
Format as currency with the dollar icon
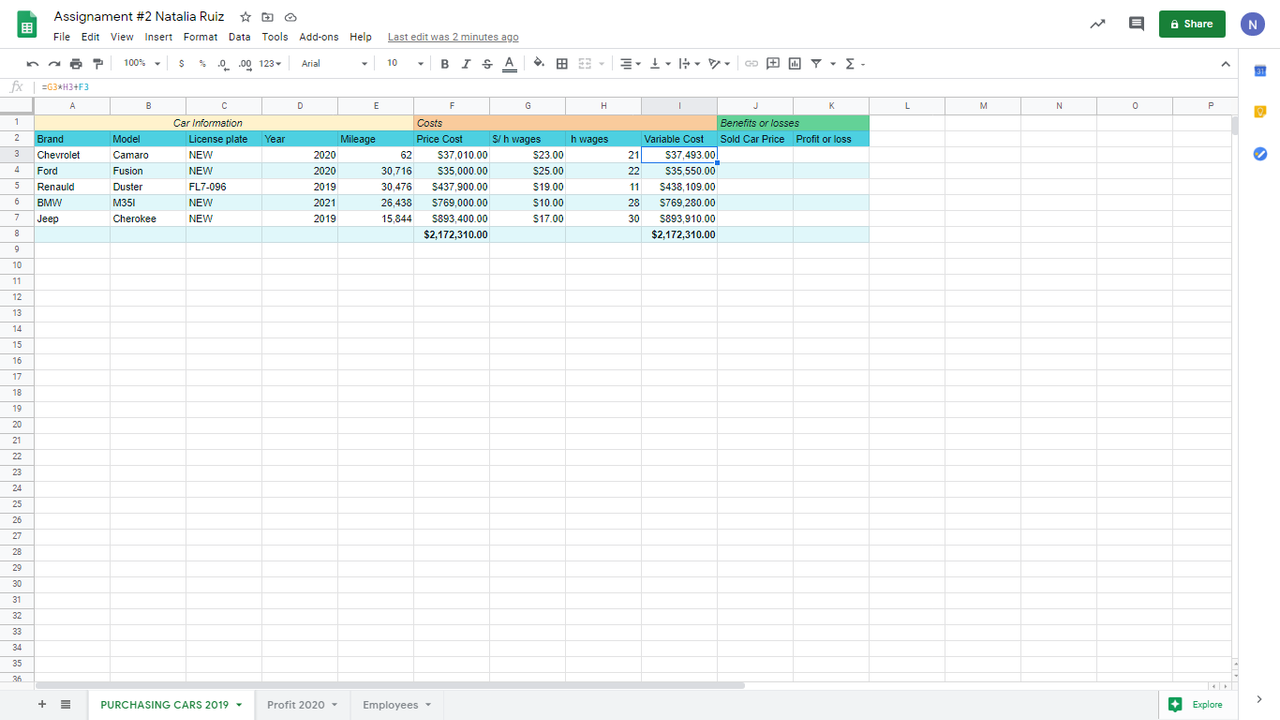pyautogui.click(x=181, y=63)
